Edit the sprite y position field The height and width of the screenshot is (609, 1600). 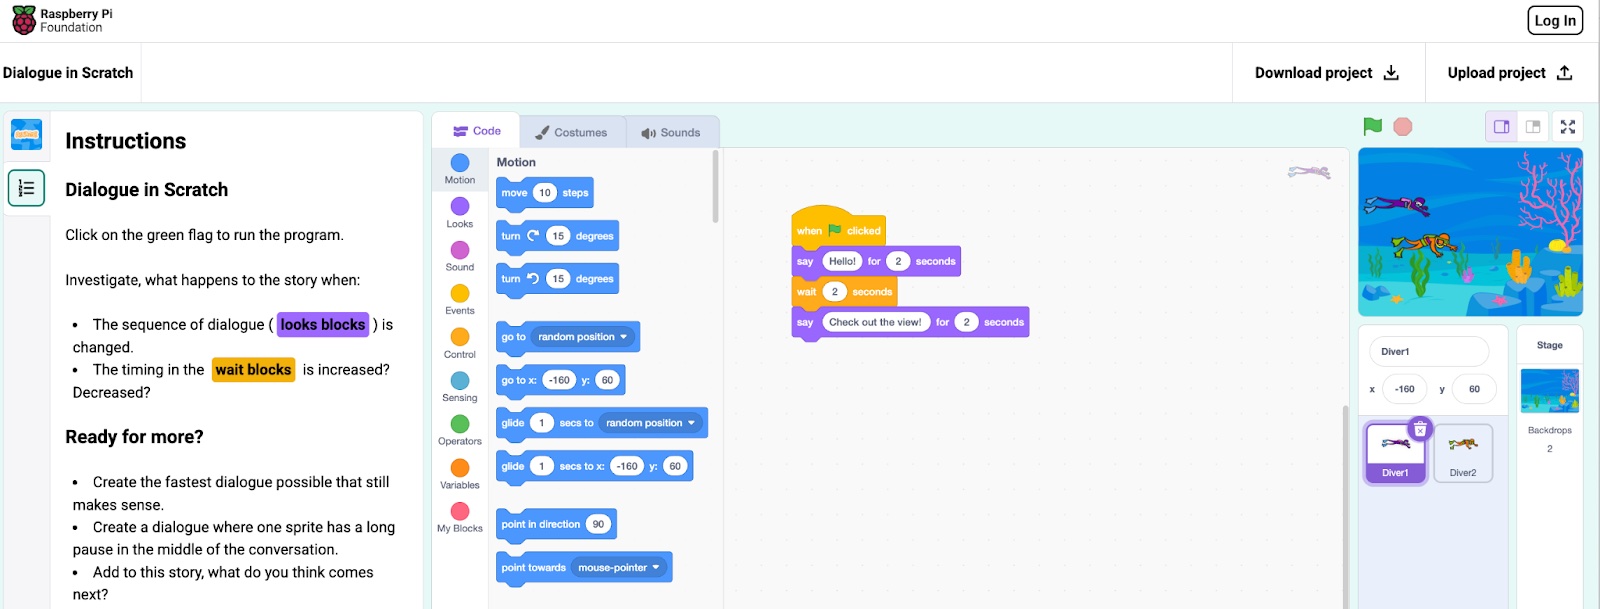[x=1474, y=389]
